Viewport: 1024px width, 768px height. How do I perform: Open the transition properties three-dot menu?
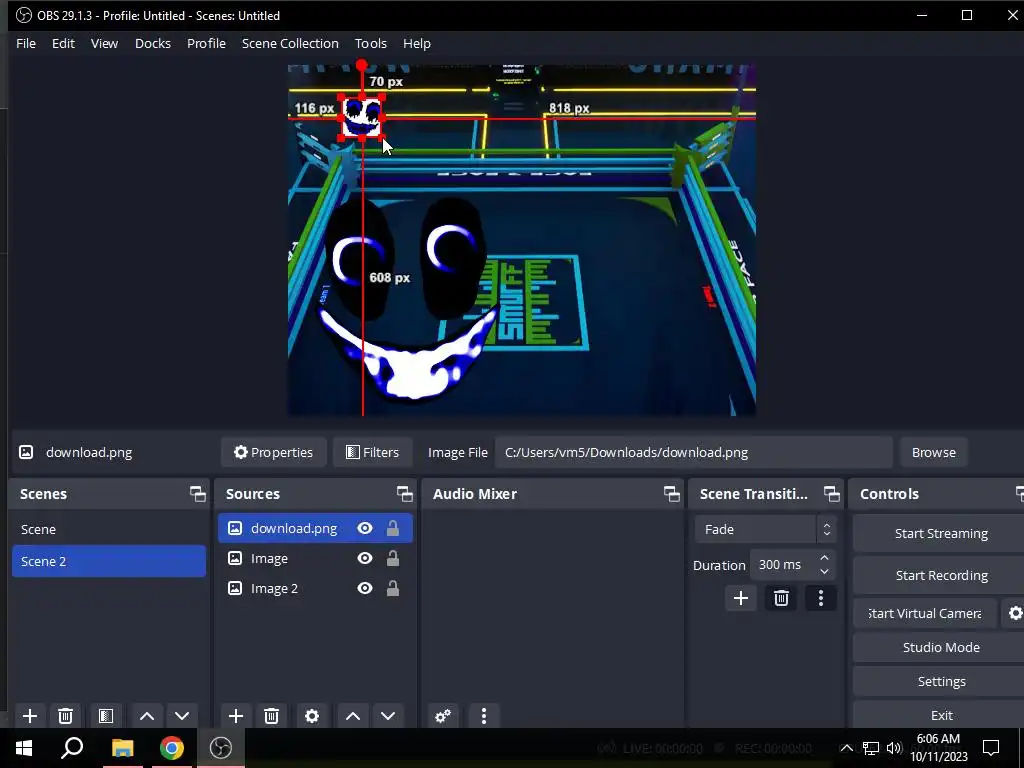pos(821,598)
